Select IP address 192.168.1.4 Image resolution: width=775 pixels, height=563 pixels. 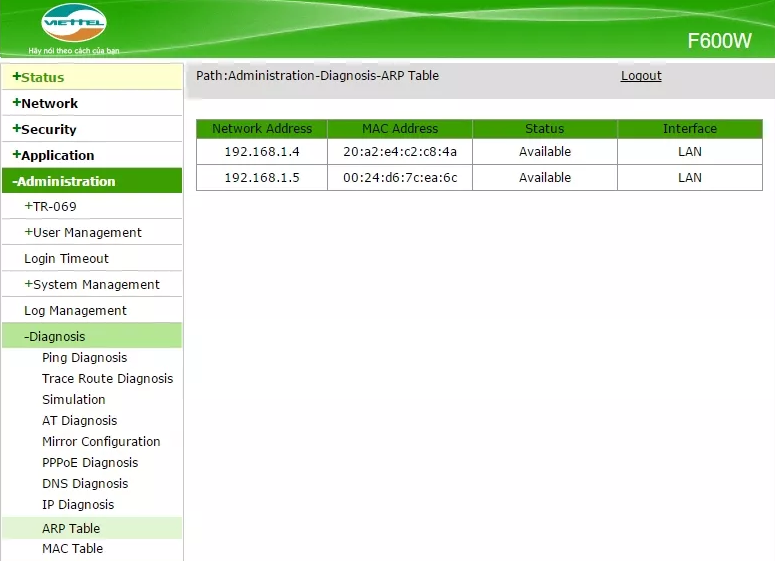click(x=262, y=152)
